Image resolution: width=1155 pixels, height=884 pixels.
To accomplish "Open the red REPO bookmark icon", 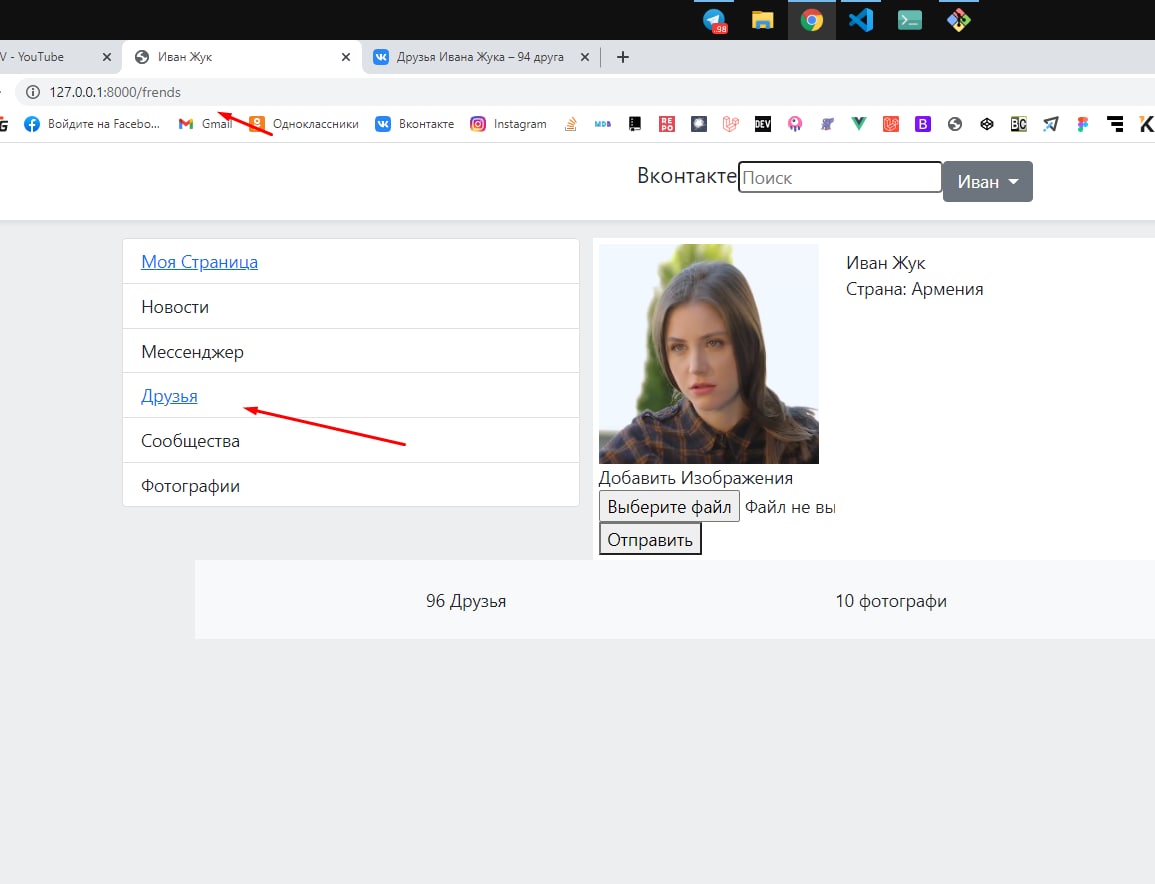I will [667, 124].
